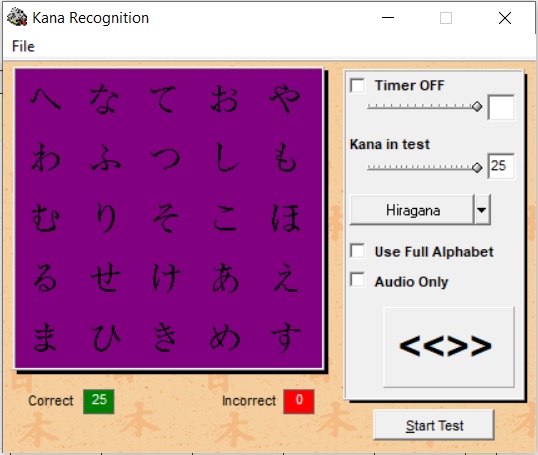Choose the む kana tile
This screenshot has height=455, width=538.
tap(46, 218)
